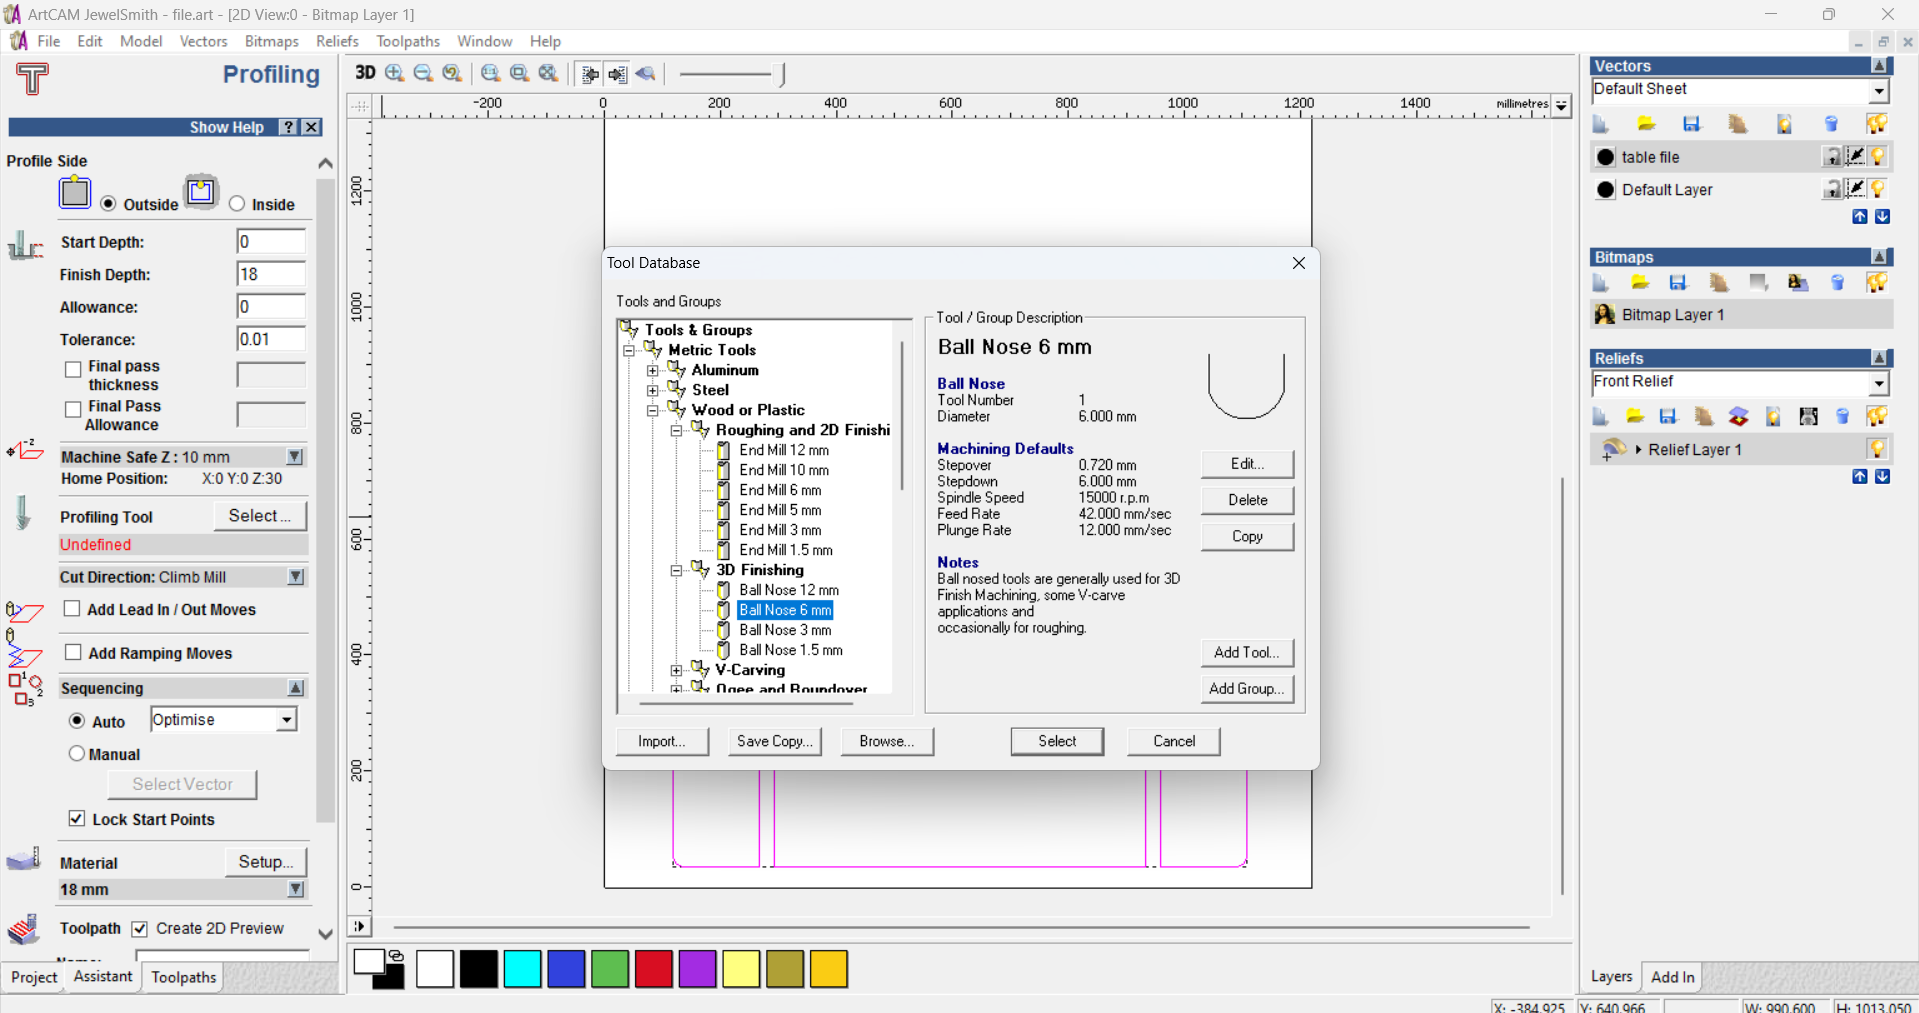Move vector layer up with arrow icon
The image size is (1919, 1013).
(1860, 217)
